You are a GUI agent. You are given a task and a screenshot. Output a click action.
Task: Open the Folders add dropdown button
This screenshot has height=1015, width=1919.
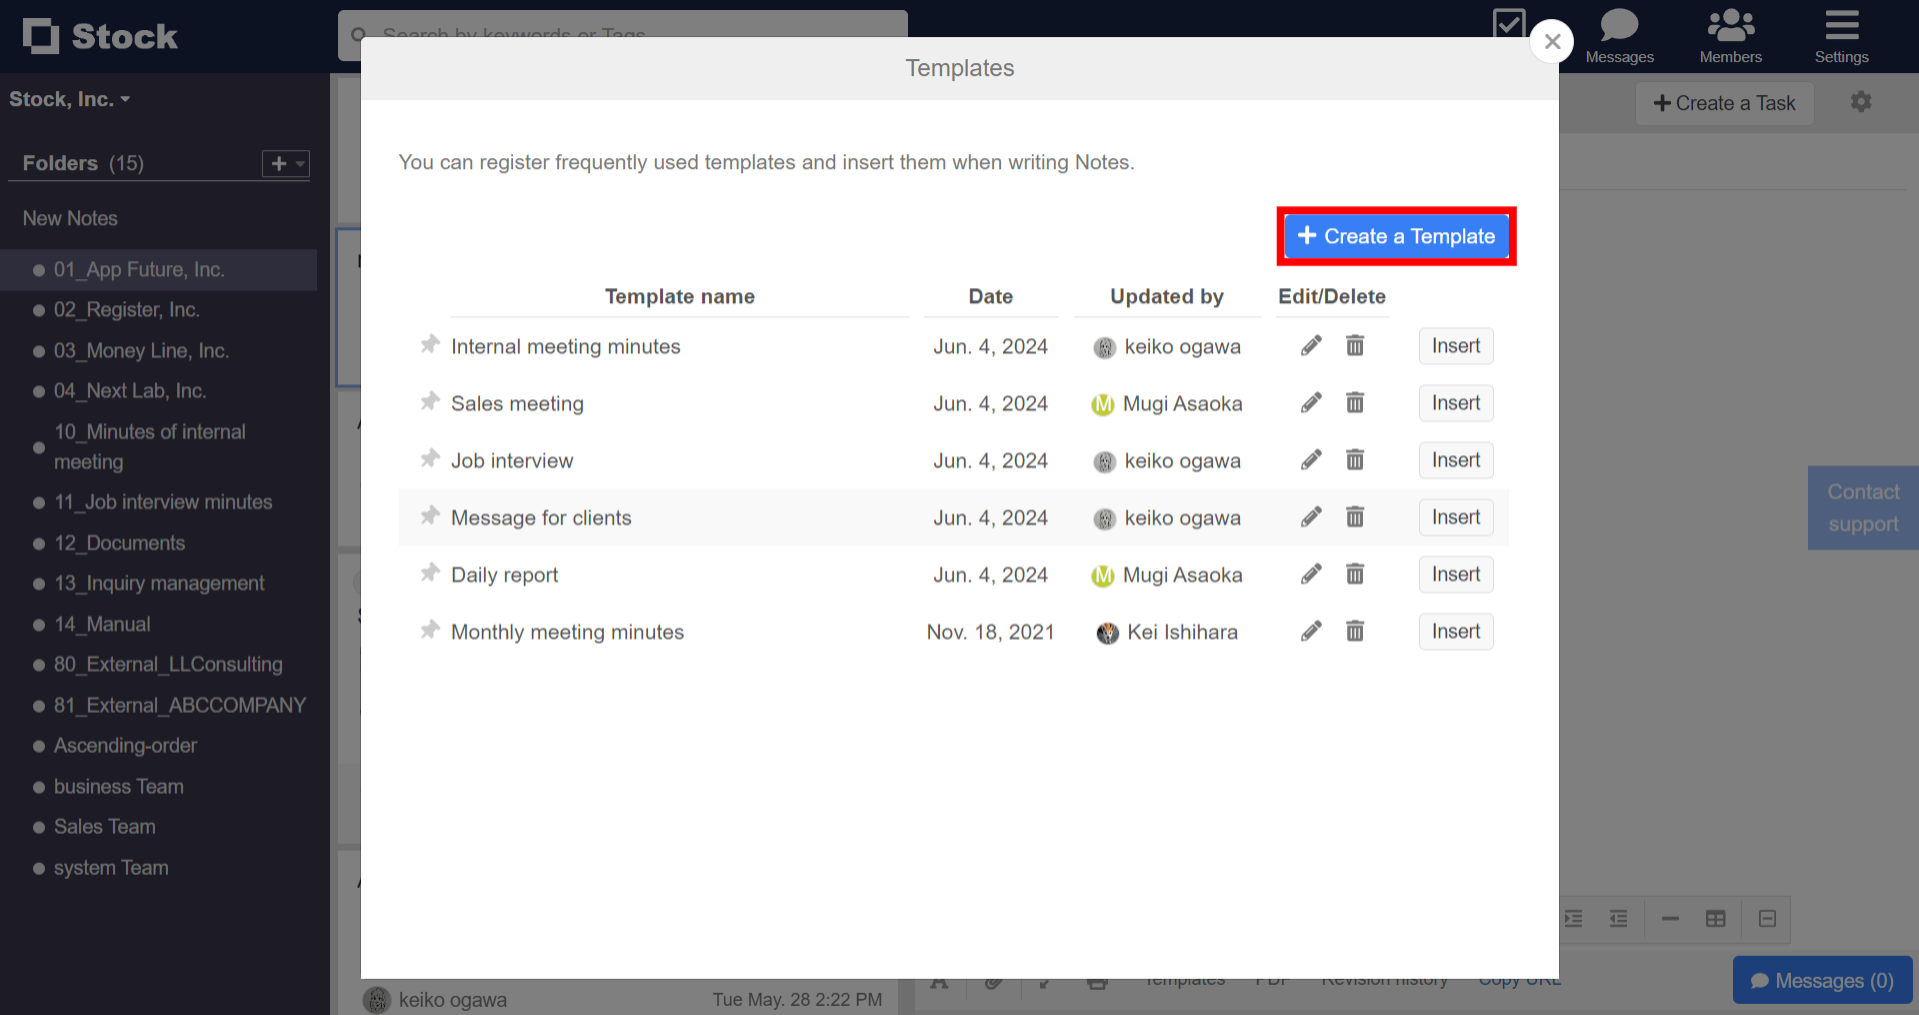[x=286, y=163]
